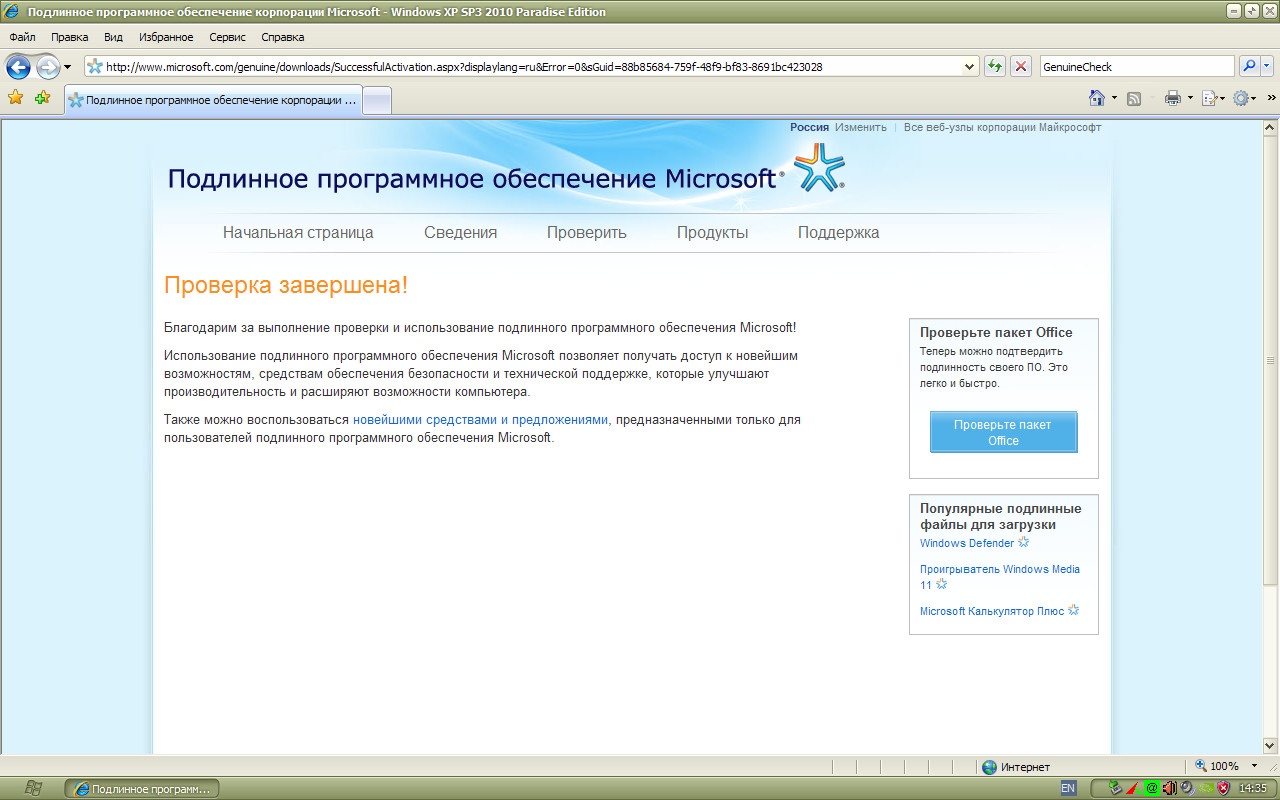This screenshot has width=1280, height=800.
Task: Click the Проверьте пакет Office button
Action: 1004,432
